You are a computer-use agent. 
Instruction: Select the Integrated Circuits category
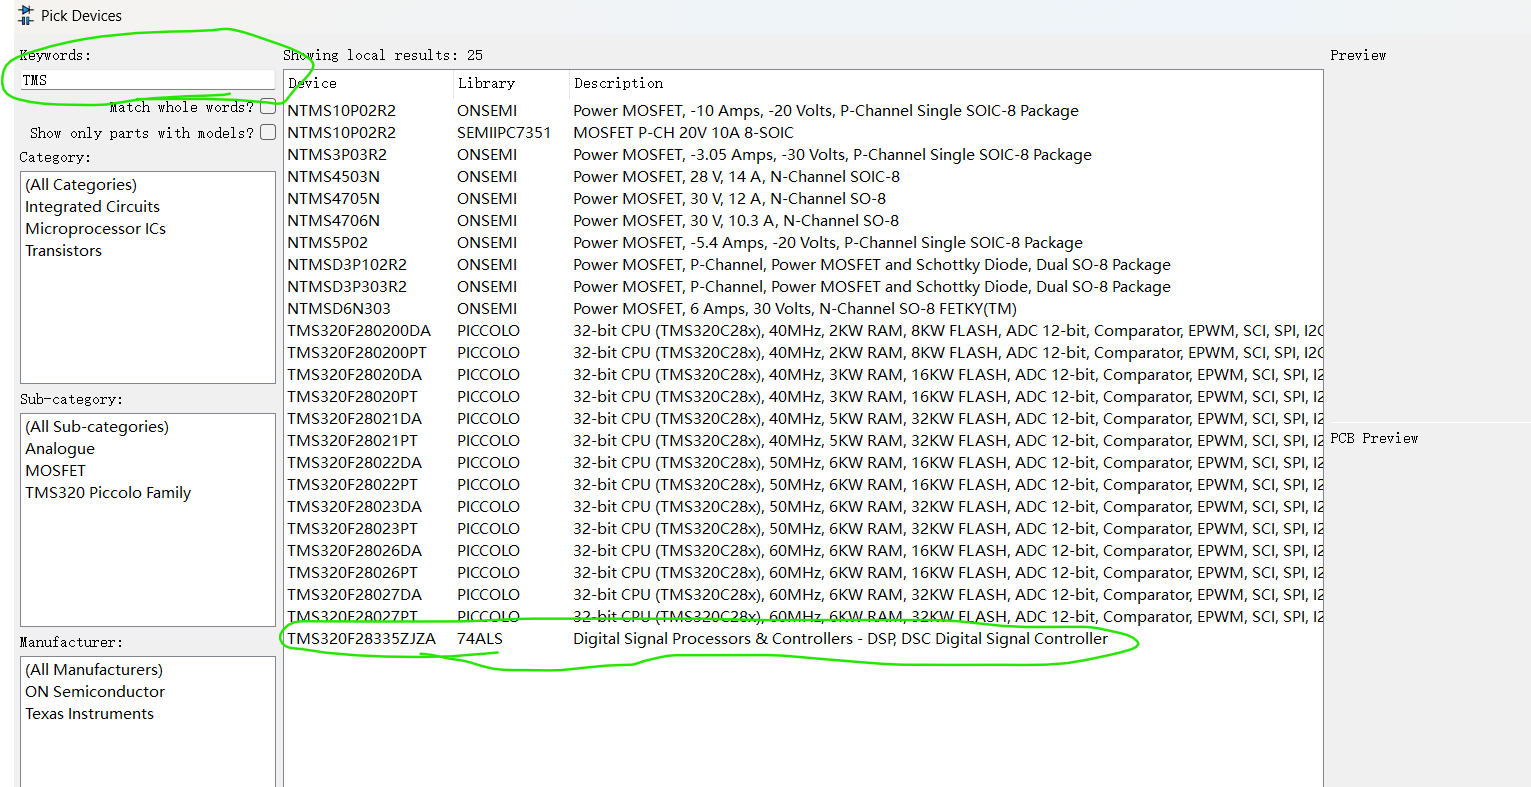click(x=92, y=207)
